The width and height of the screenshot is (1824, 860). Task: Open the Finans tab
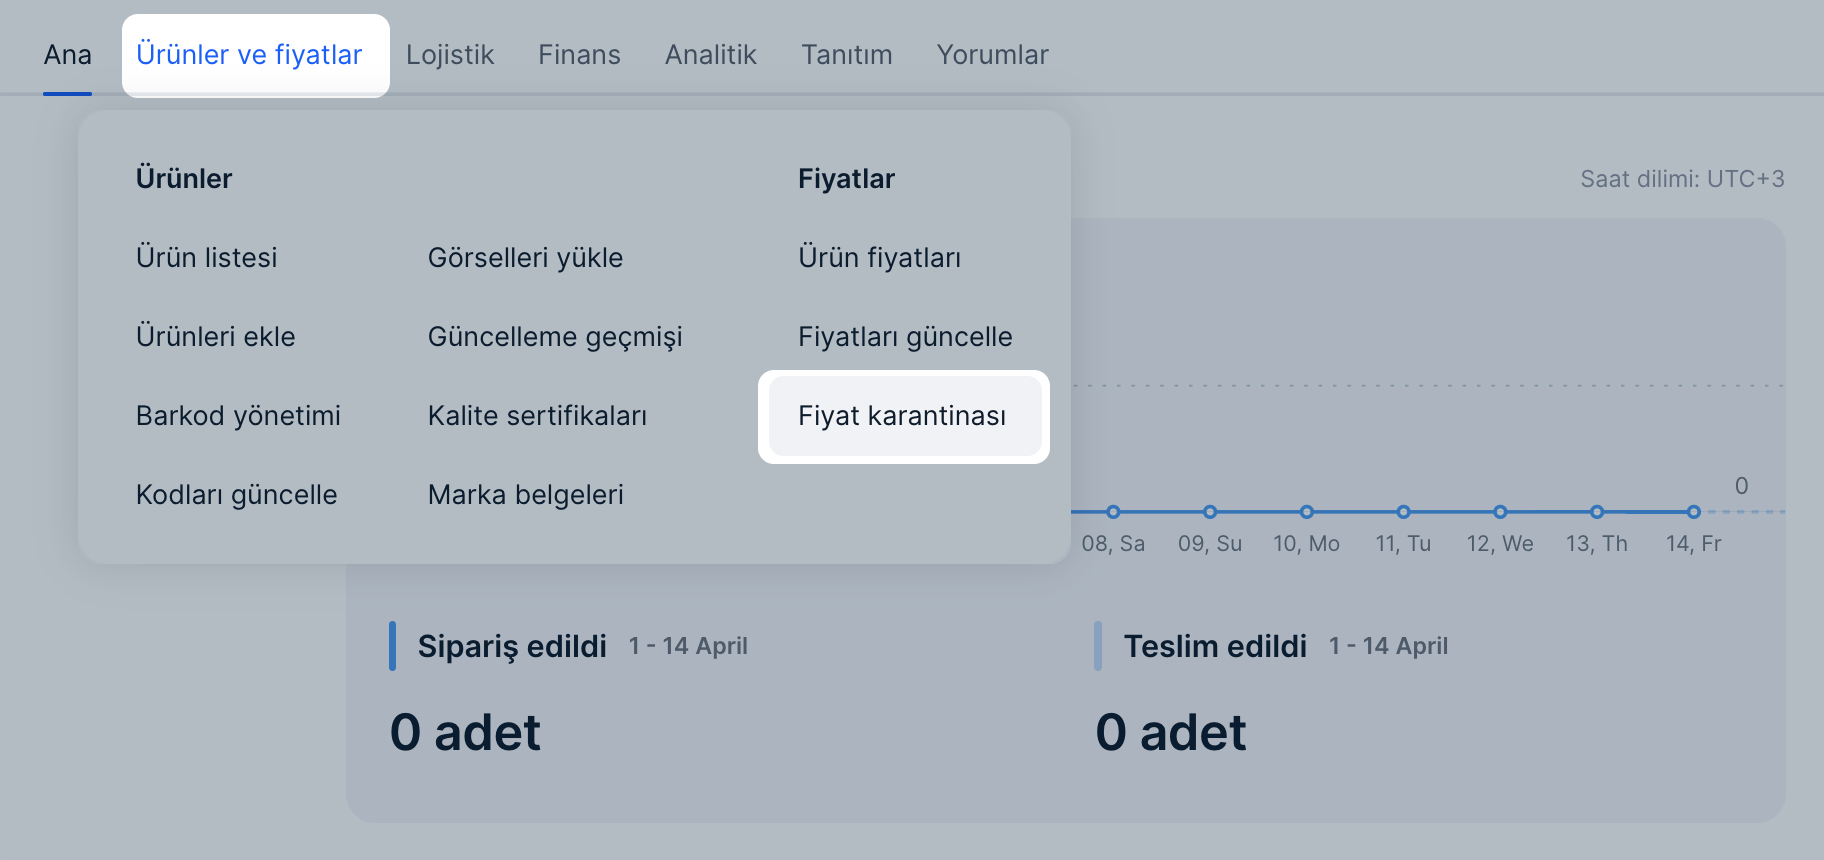pyautogui.click(x=579, y=55)
